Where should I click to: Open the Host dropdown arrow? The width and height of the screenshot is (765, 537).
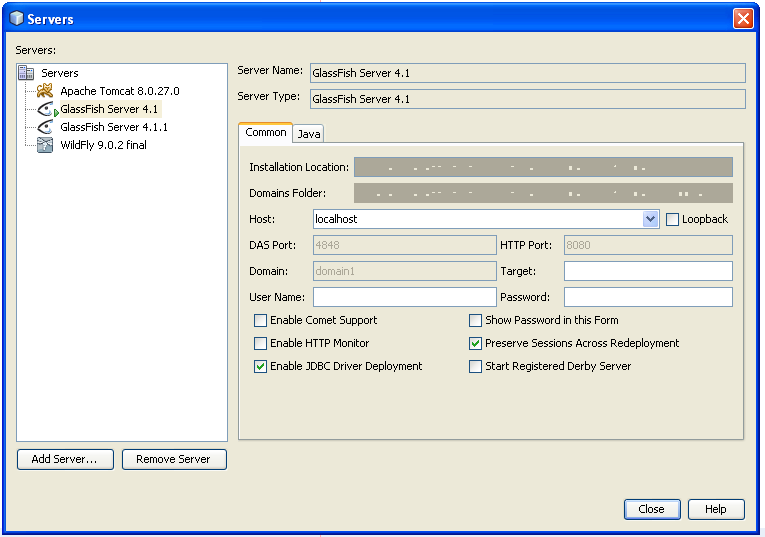[650, 219]
